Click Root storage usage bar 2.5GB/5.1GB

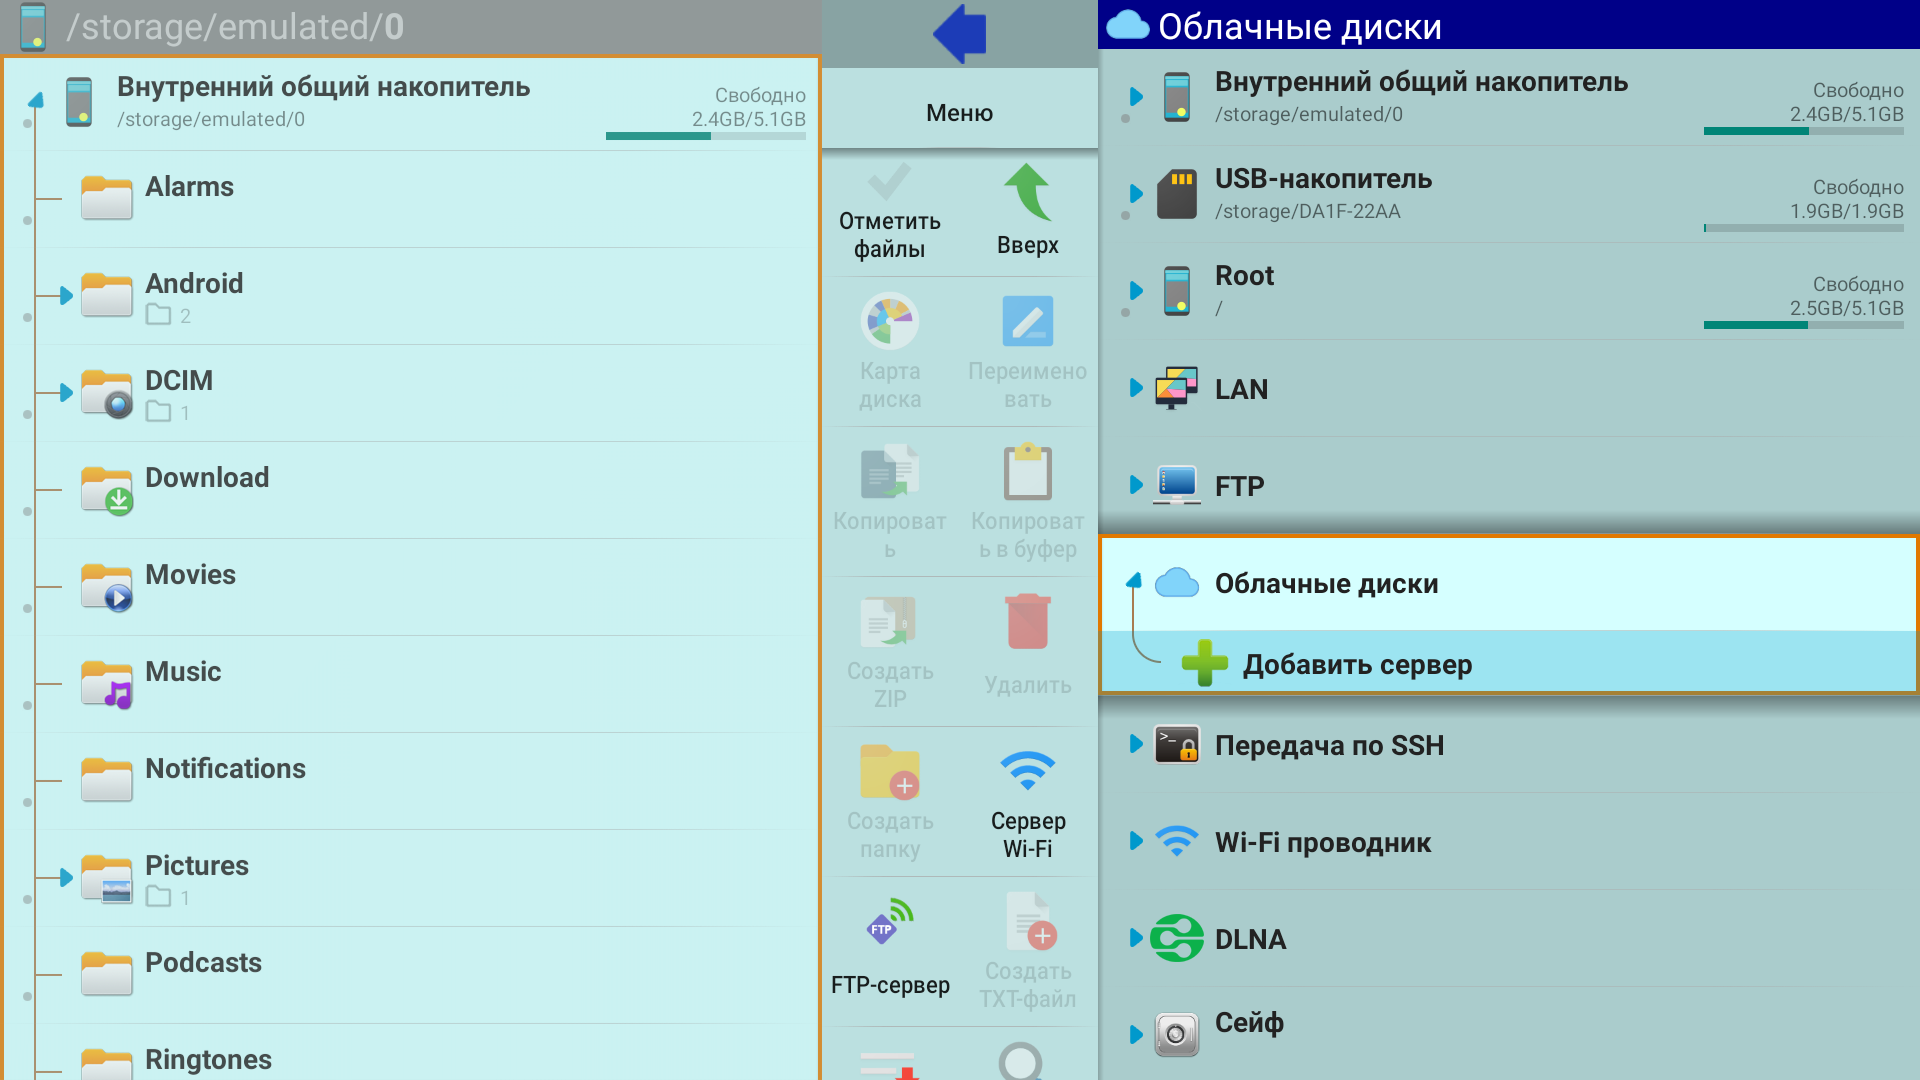point(1804,325)
